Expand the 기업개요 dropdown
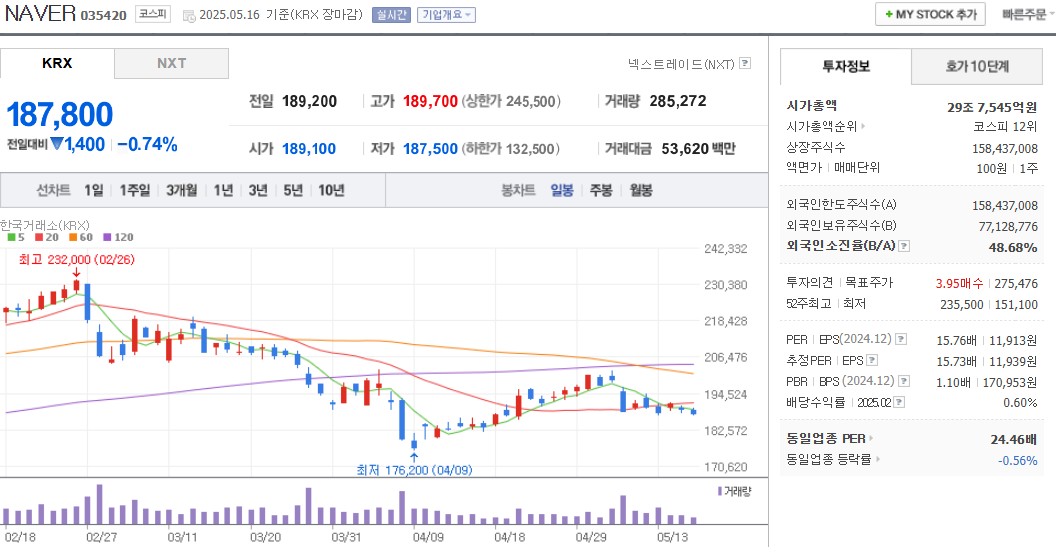Viewport: 1059px width, 547px height. (446, 15)
